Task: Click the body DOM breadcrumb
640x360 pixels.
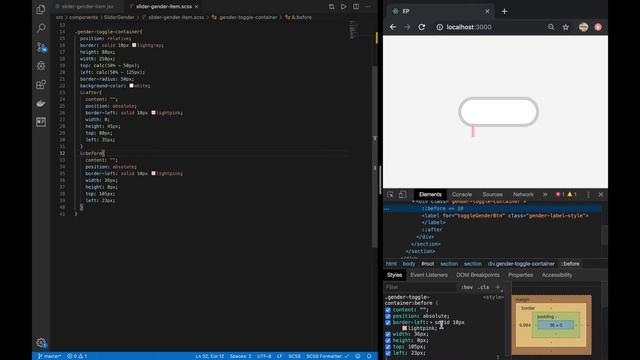Action: 409,264
